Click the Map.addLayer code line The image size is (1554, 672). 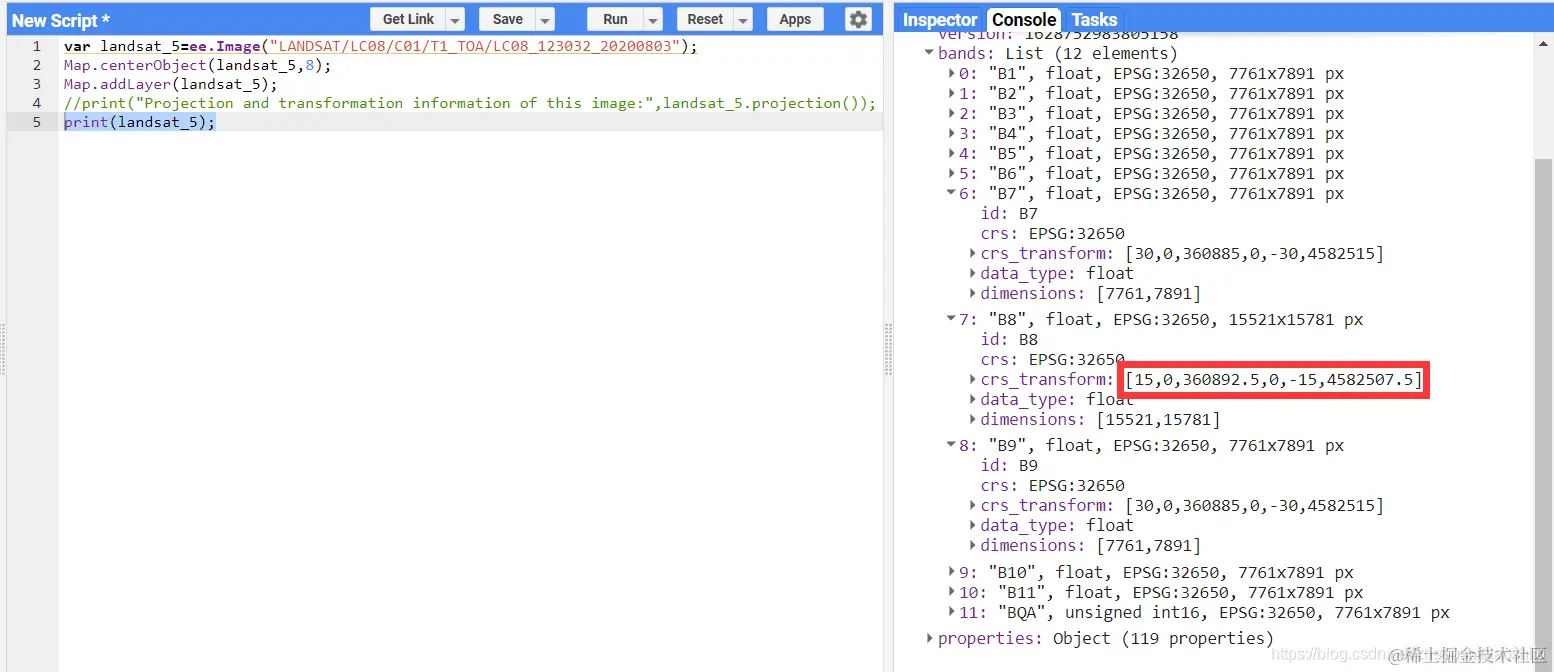coord(170,84)
